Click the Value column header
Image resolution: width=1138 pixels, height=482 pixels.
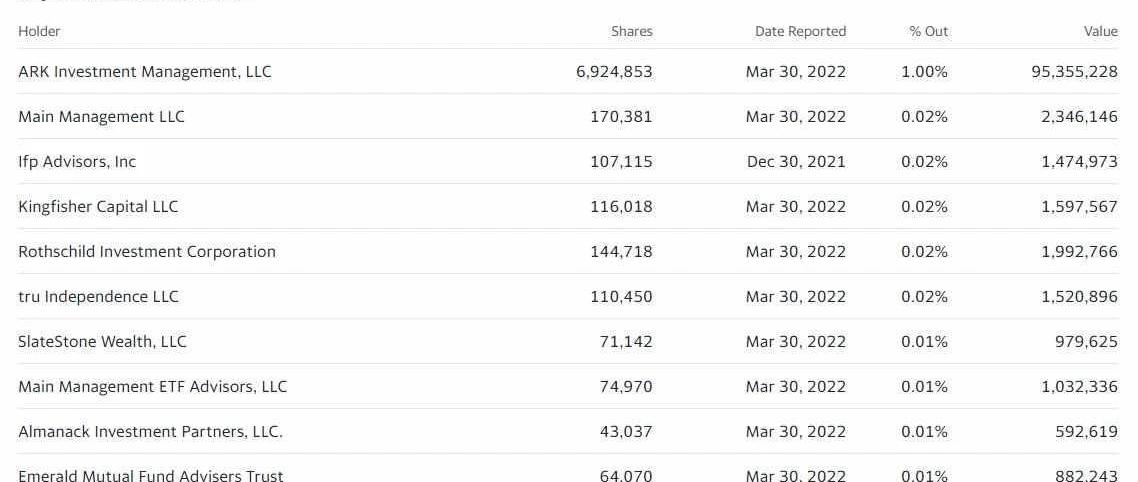coord(1101,31)
